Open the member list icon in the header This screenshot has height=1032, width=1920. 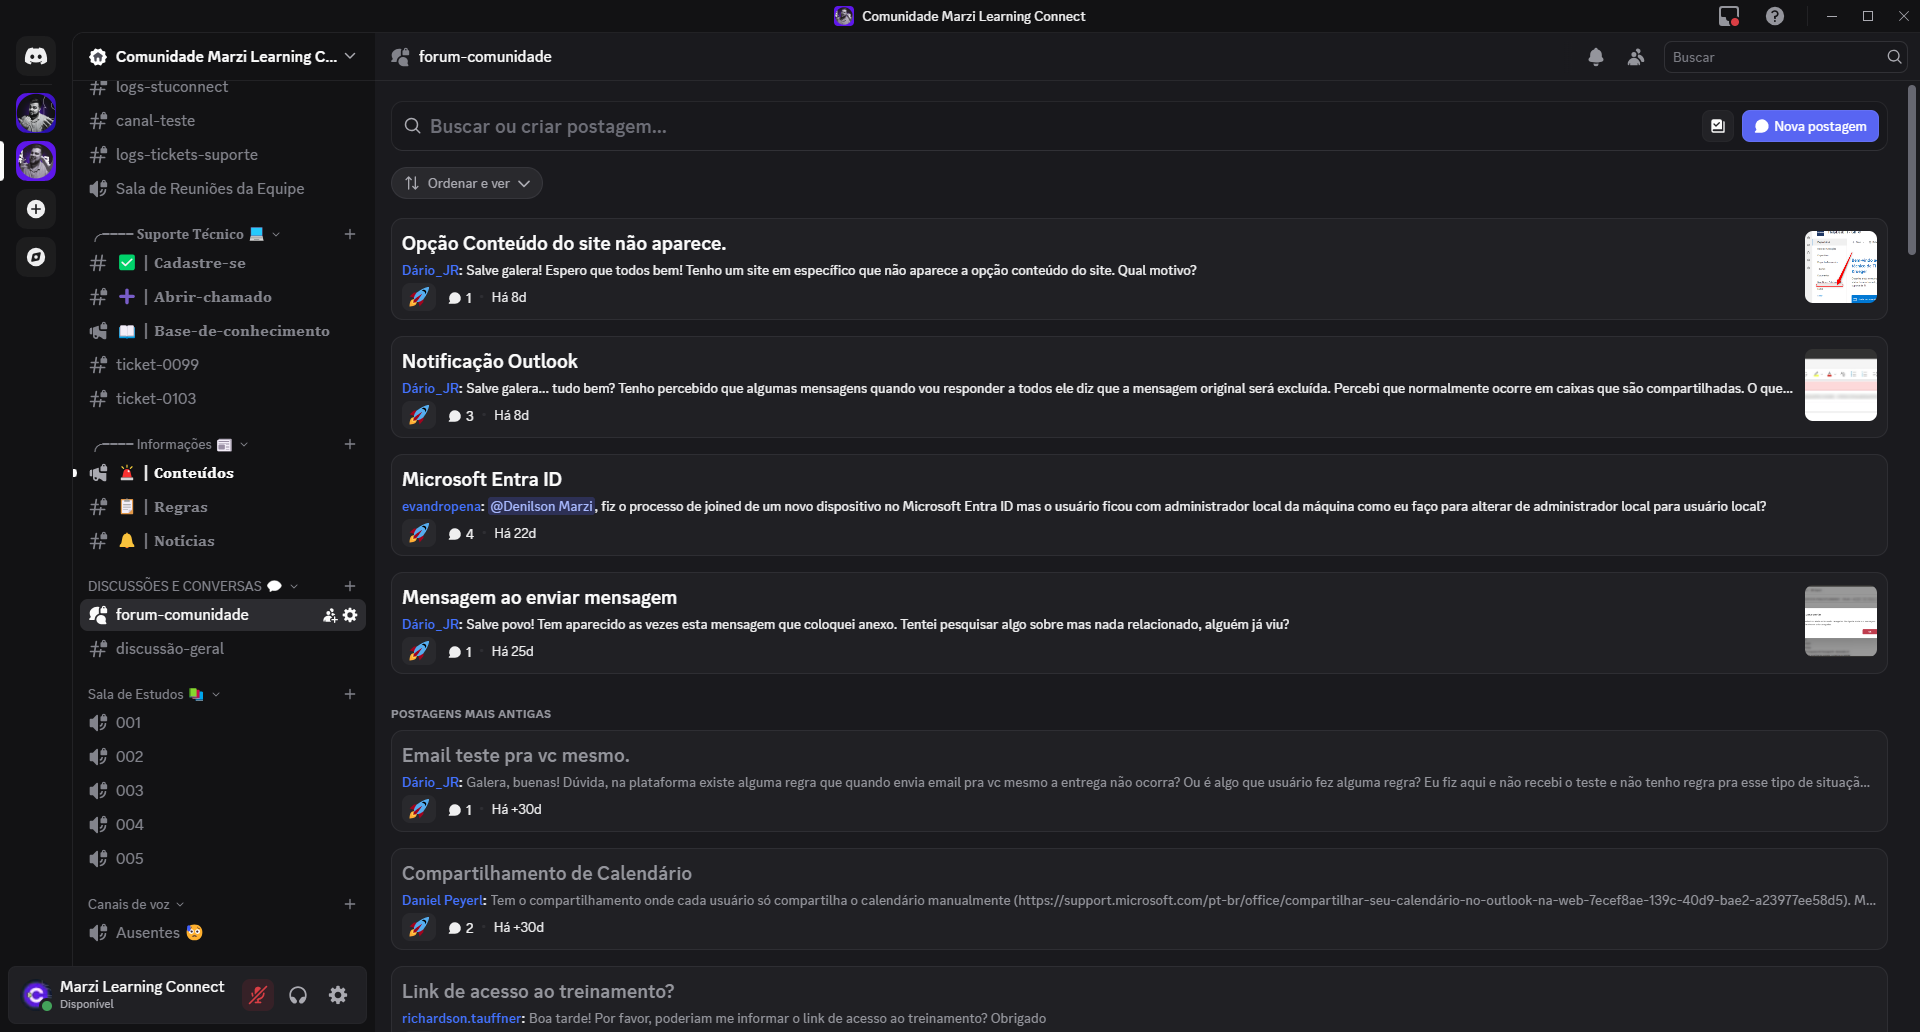click(x=1635, y=57)
